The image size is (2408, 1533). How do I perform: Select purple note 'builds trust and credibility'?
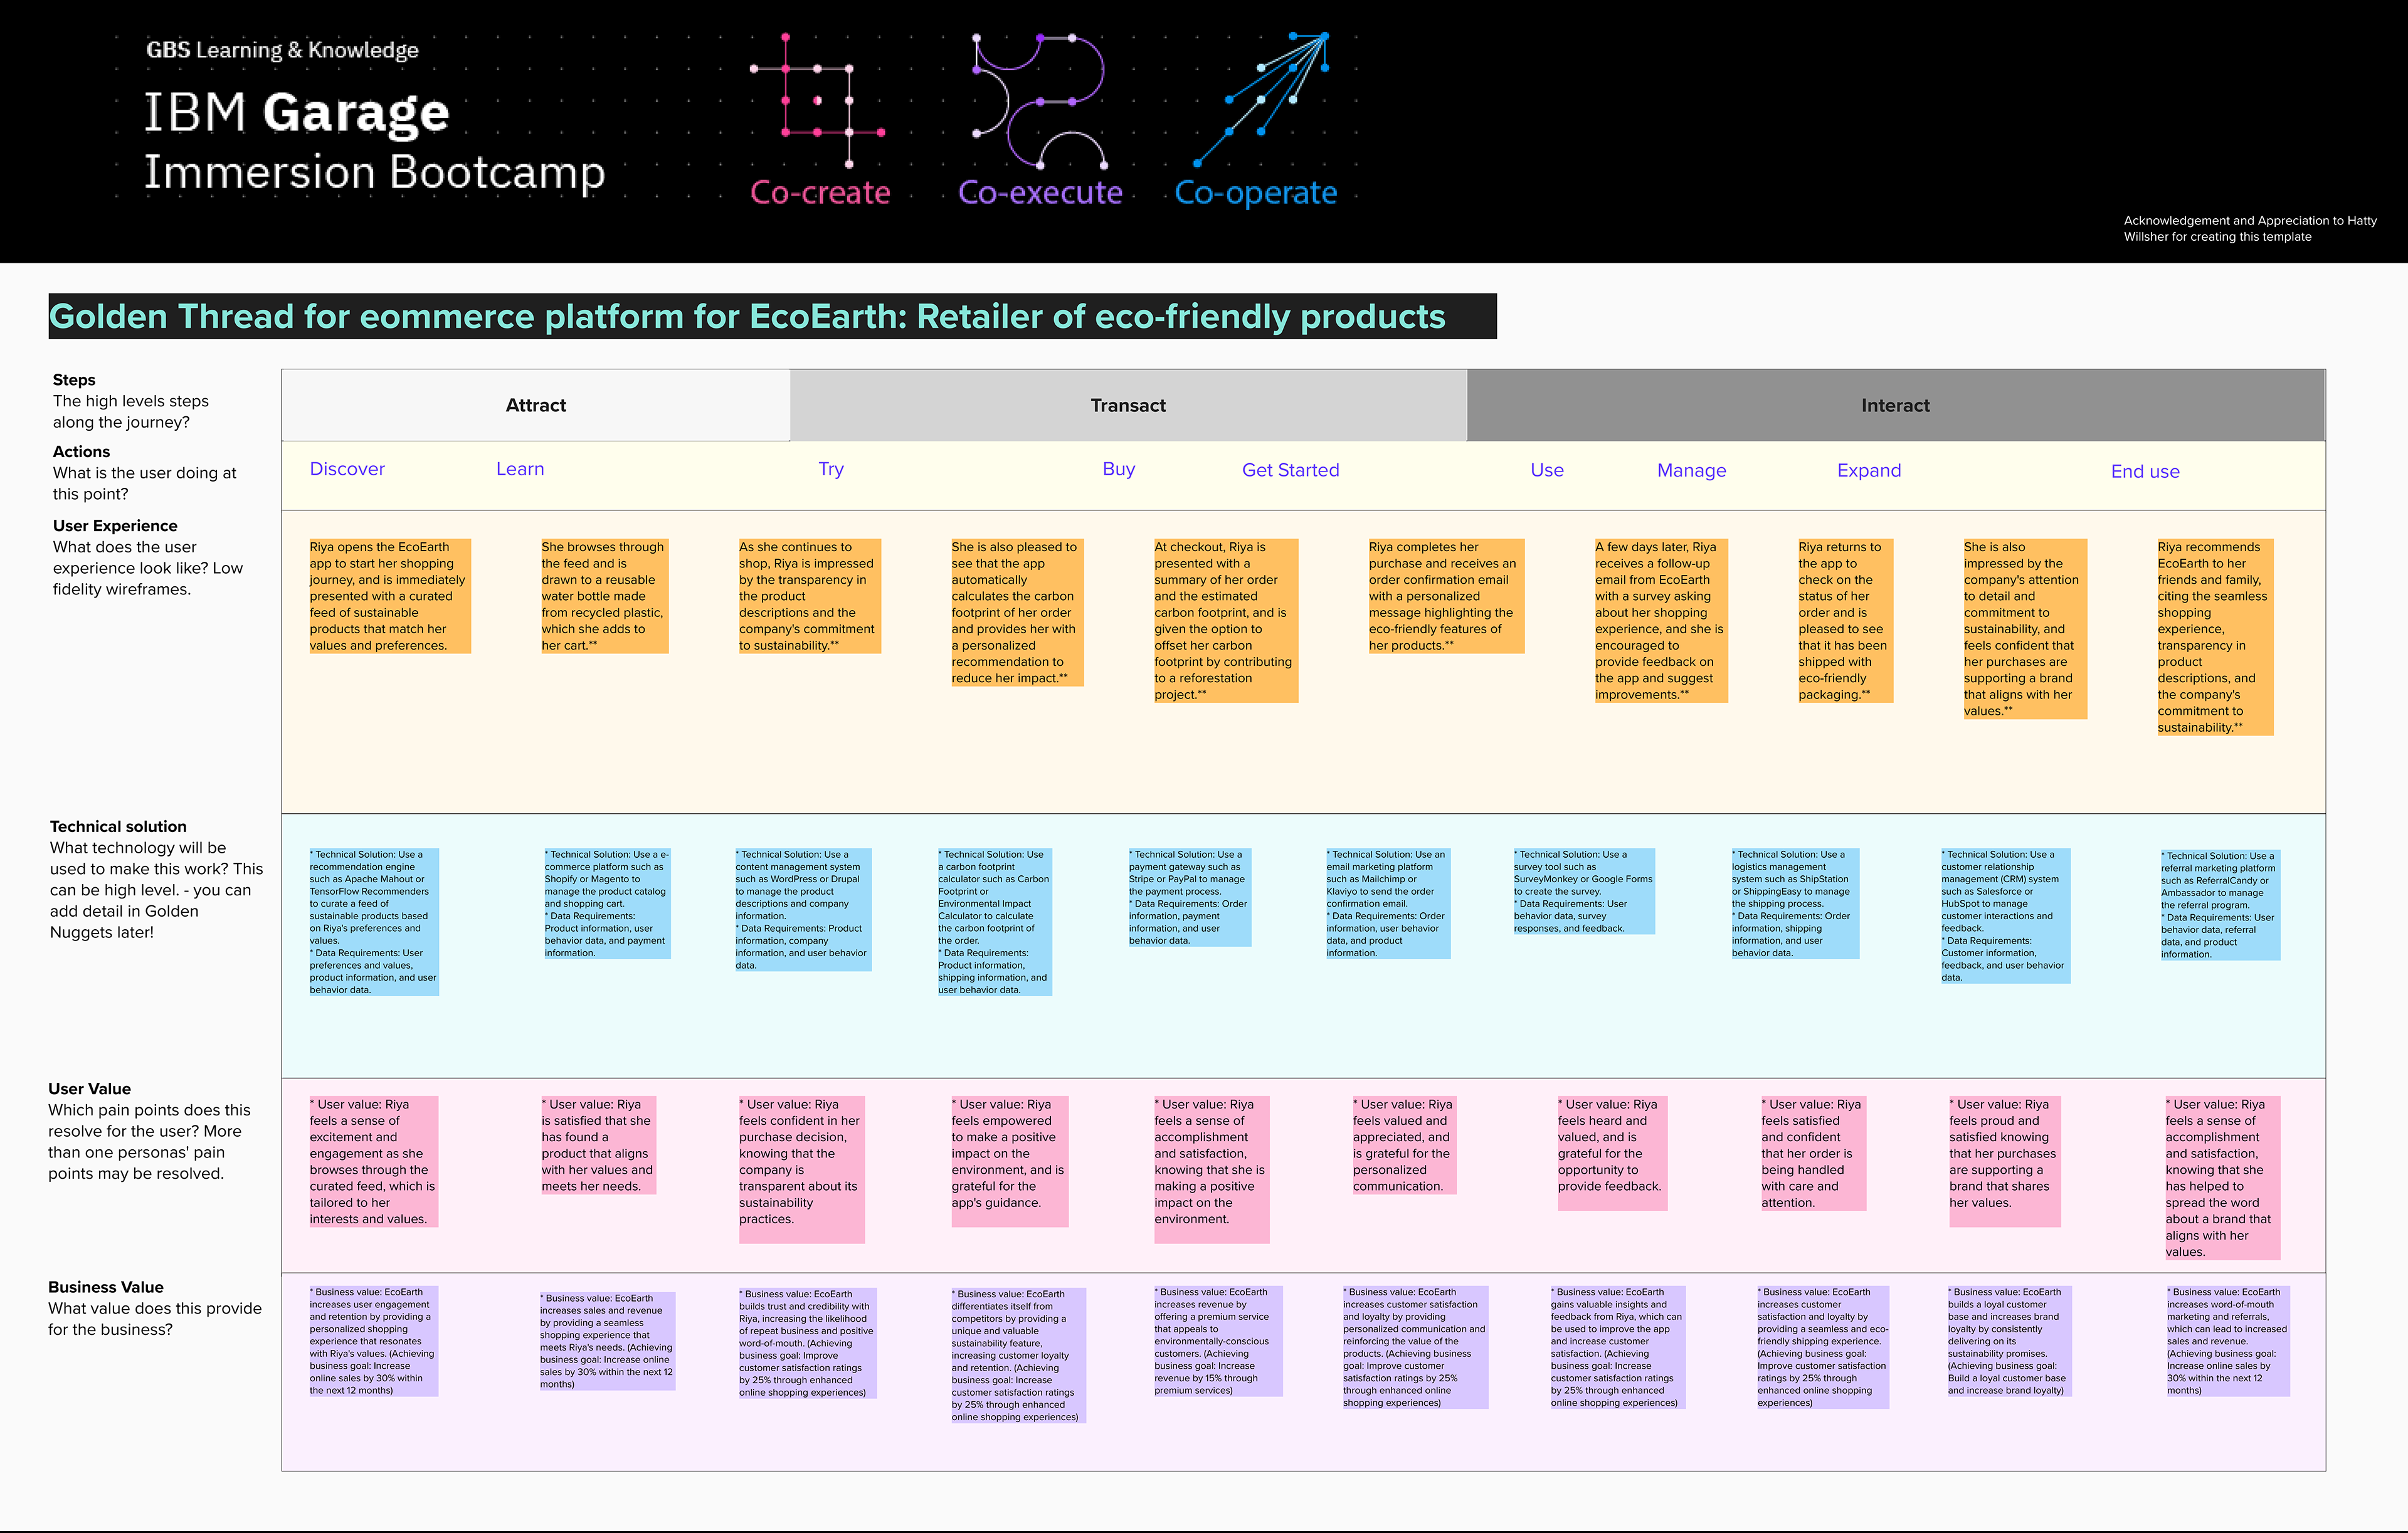tap(807, 1343)
